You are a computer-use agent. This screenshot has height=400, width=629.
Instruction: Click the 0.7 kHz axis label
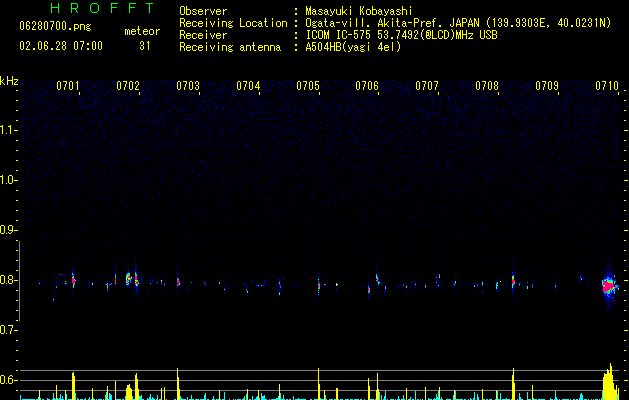(x=8, y=330)
